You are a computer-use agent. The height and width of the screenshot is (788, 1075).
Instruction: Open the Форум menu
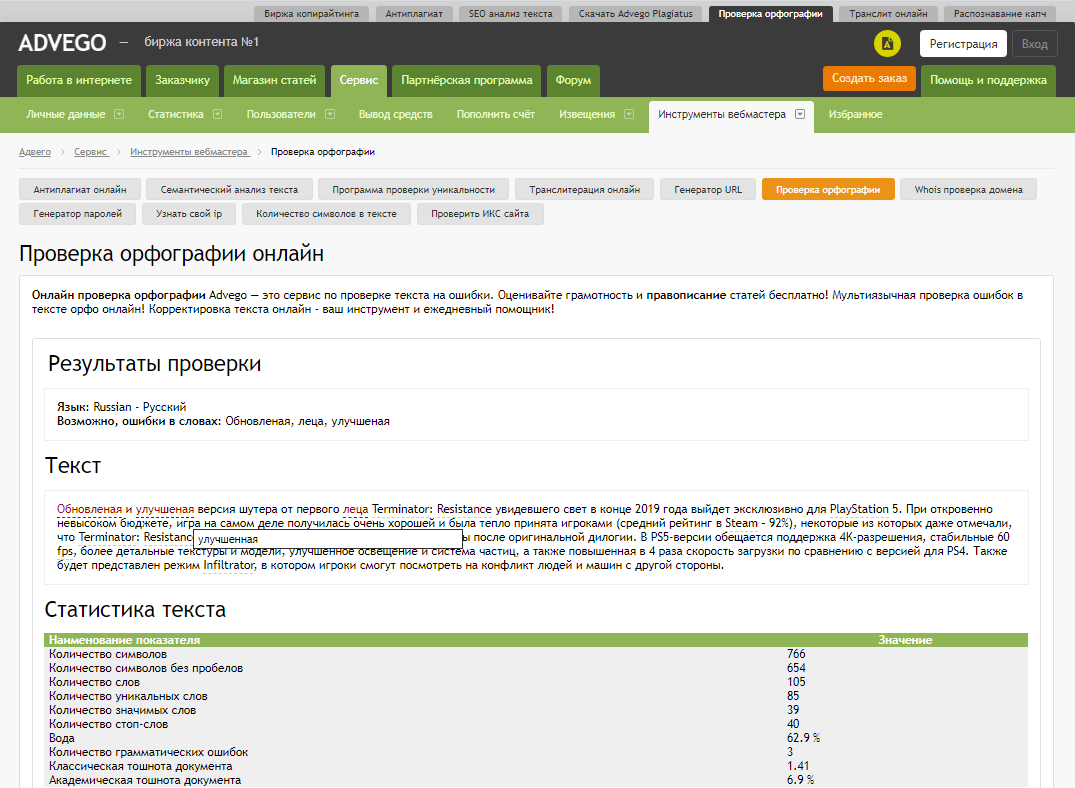[x=572, y=79]
